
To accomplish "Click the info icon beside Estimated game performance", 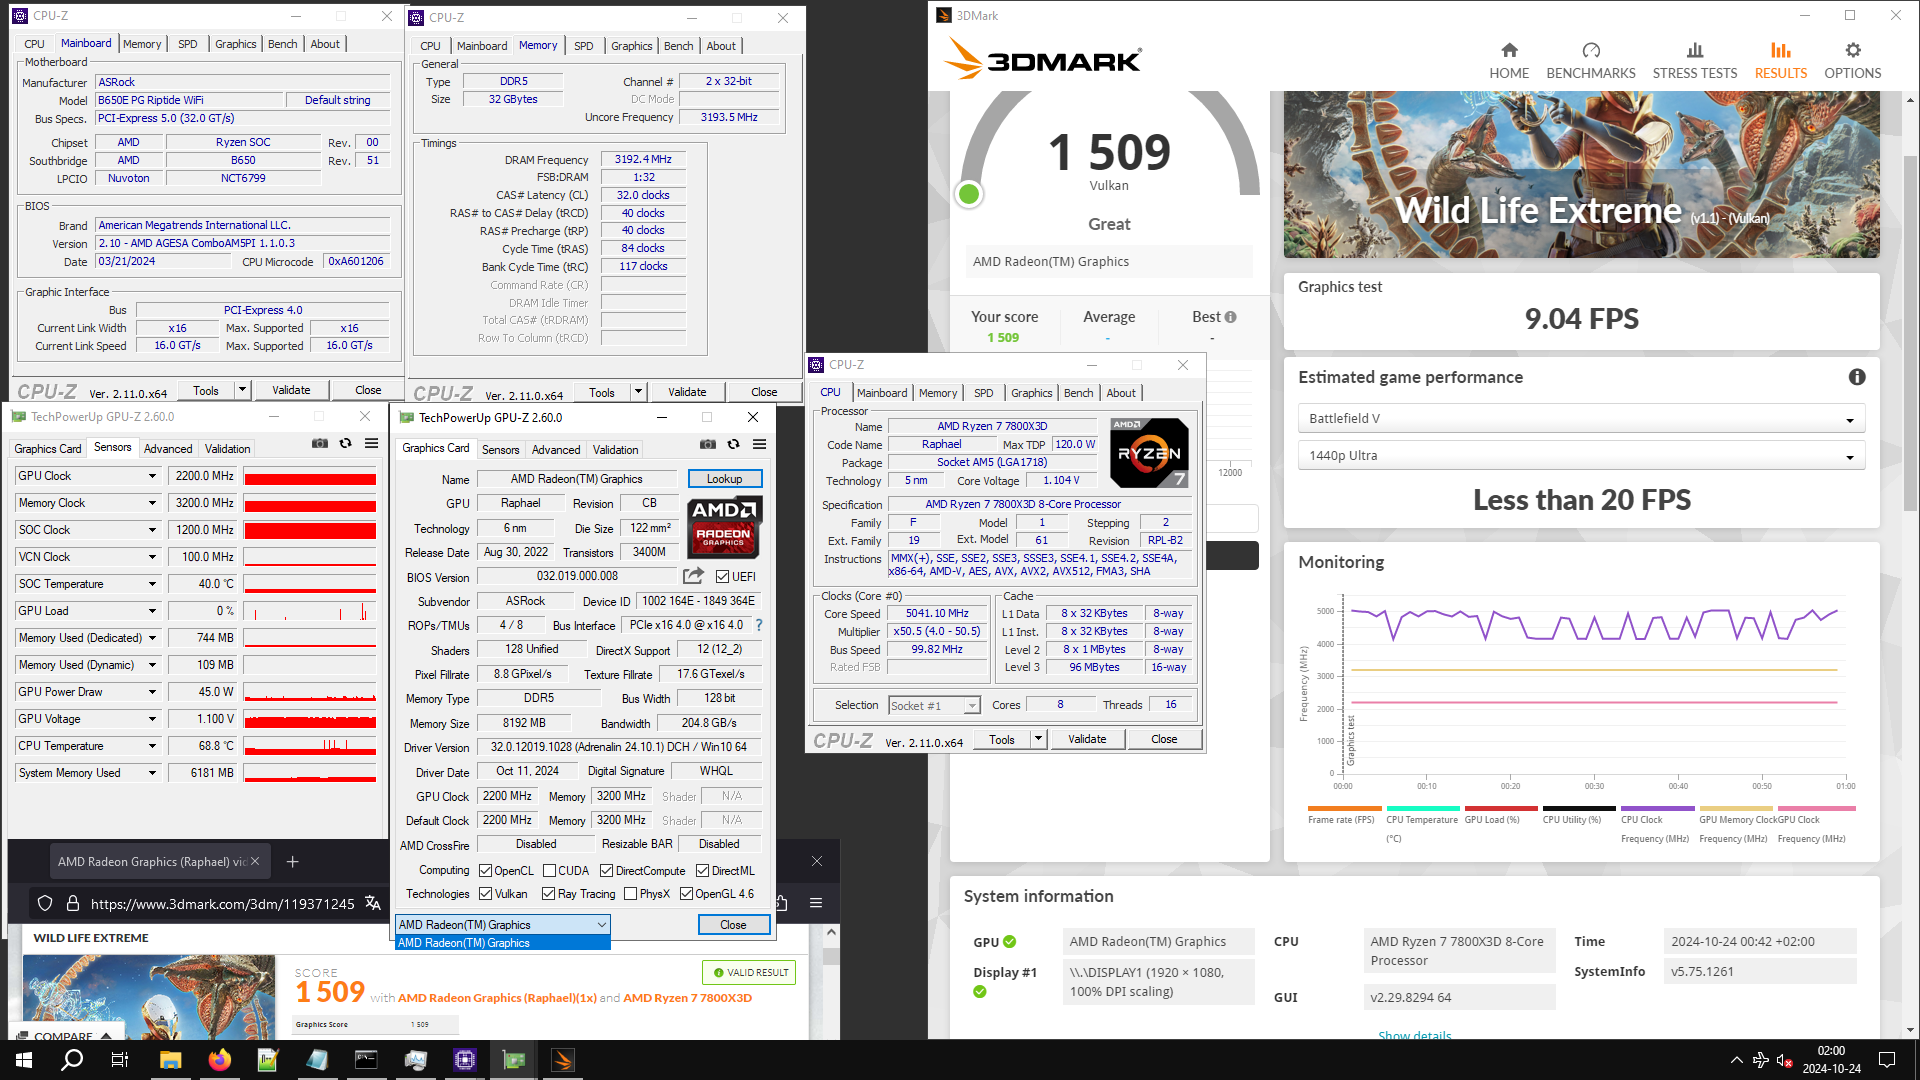I will 1857,377.
